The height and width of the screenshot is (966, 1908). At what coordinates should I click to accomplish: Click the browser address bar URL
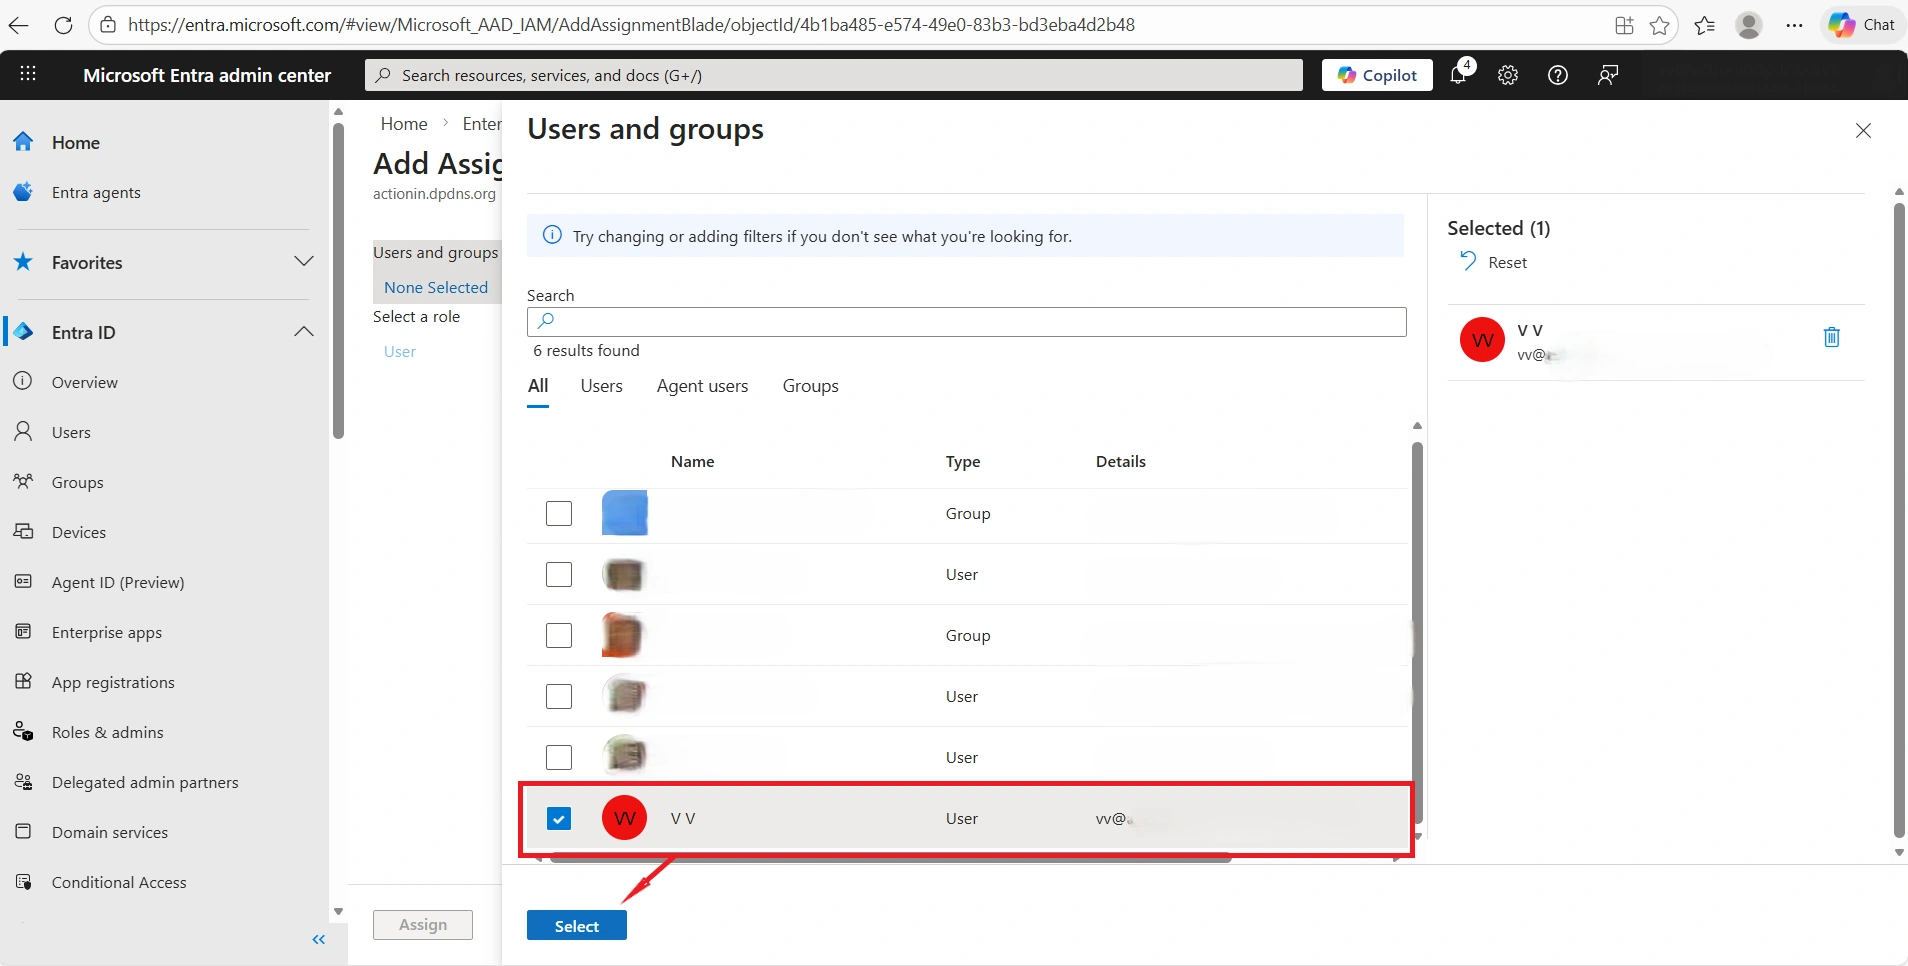(x=631, y=25)
